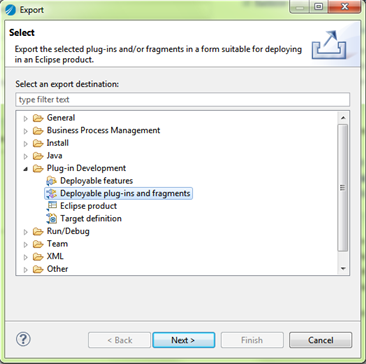
Task: Select the Team label
Action: [57, 244]
